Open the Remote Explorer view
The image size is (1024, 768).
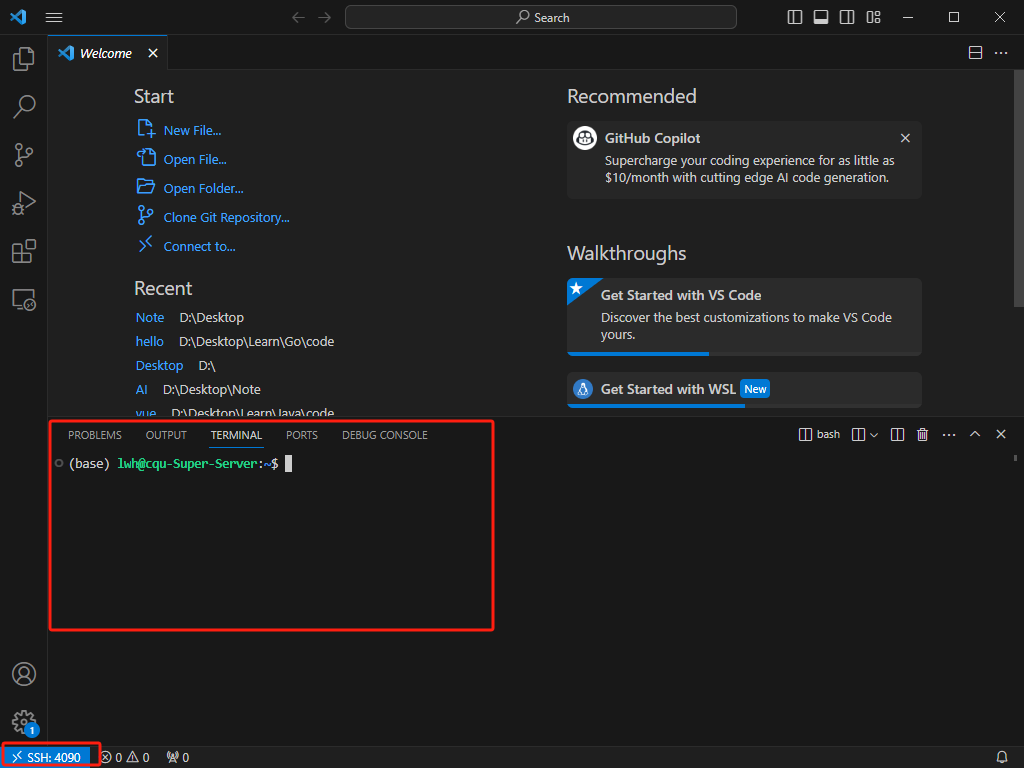coord(24,300)
